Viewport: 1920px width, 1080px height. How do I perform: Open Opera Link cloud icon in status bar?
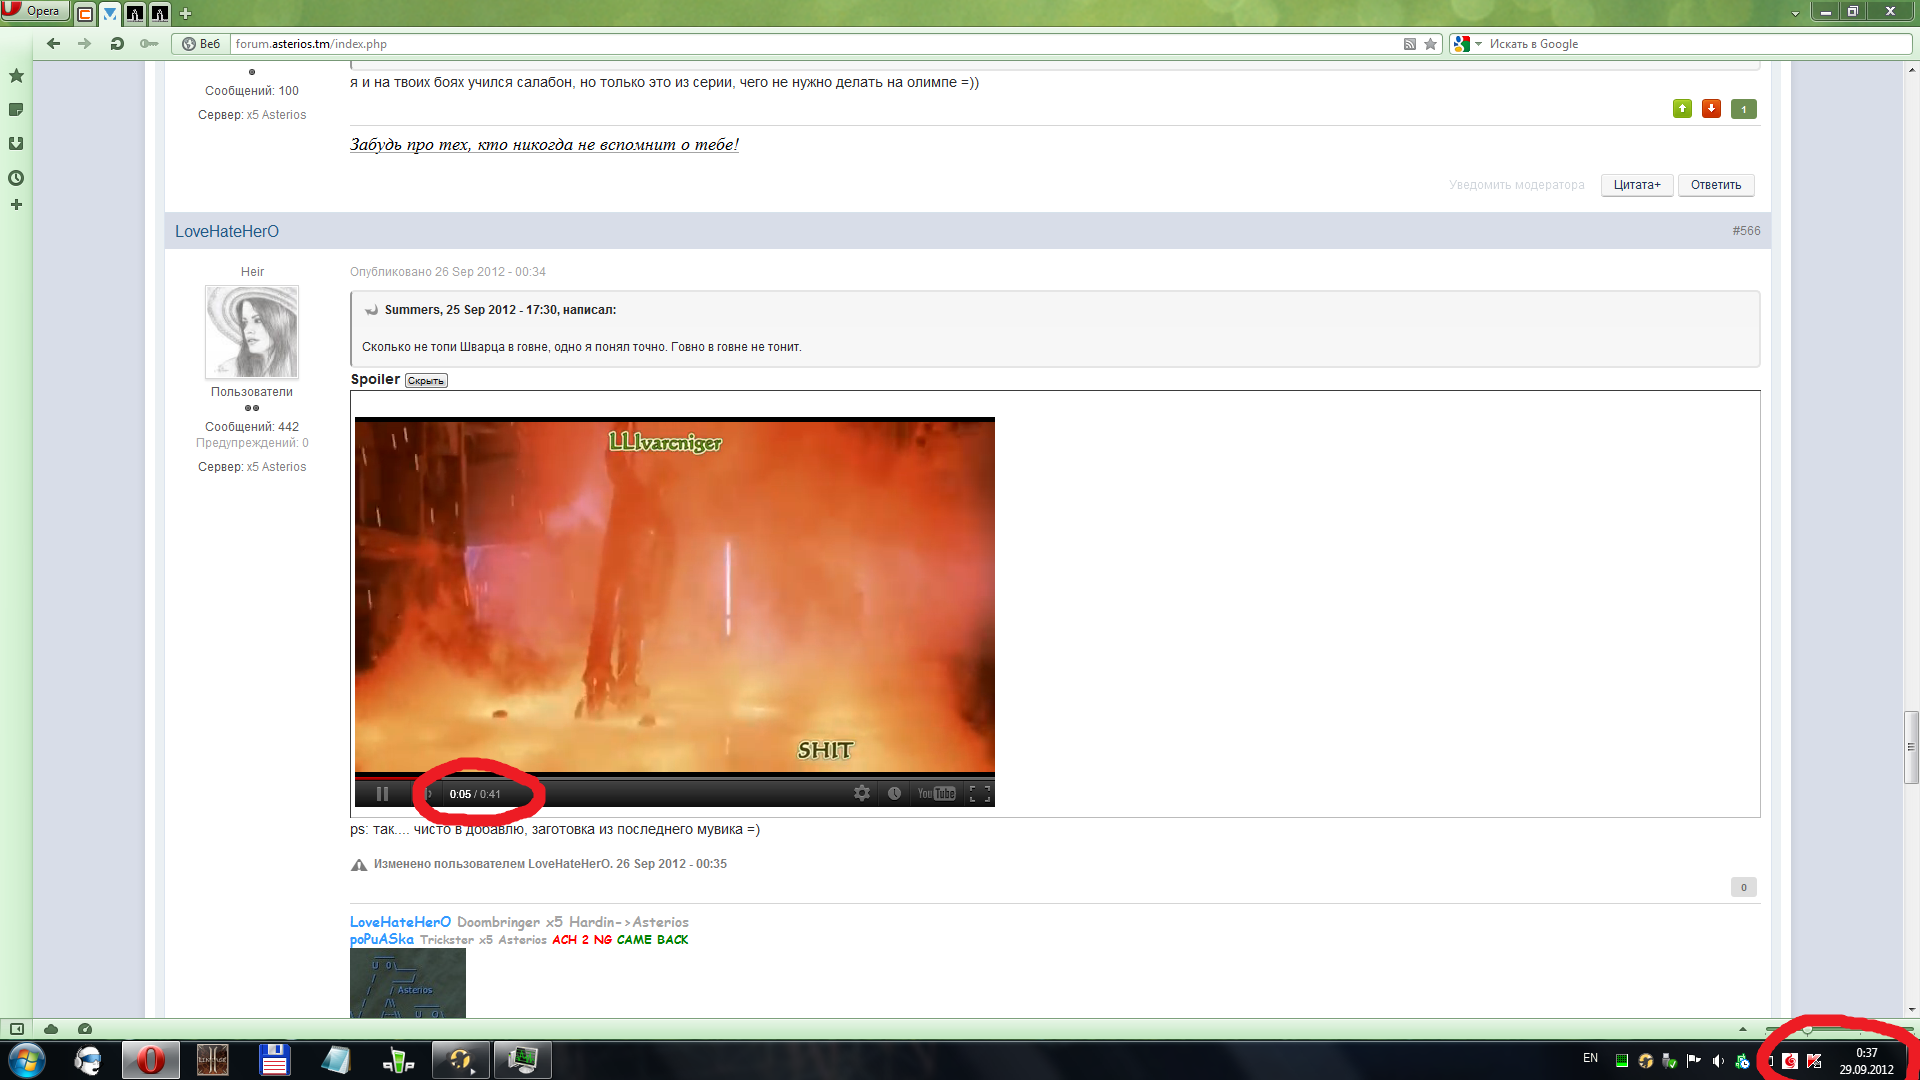pos(51,1029)
